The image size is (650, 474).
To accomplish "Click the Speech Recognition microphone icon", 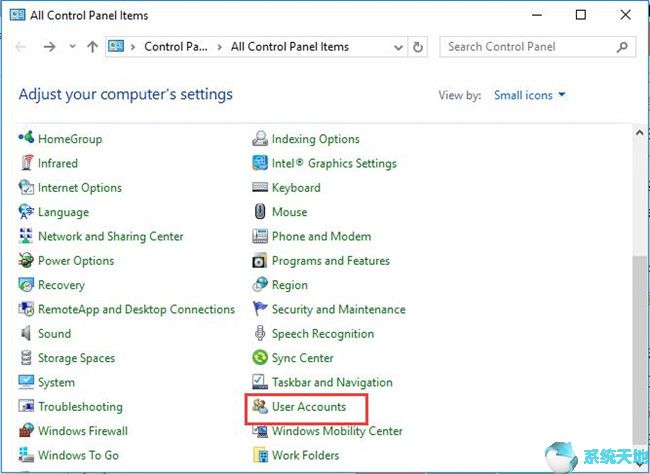I will click(260, 333).
